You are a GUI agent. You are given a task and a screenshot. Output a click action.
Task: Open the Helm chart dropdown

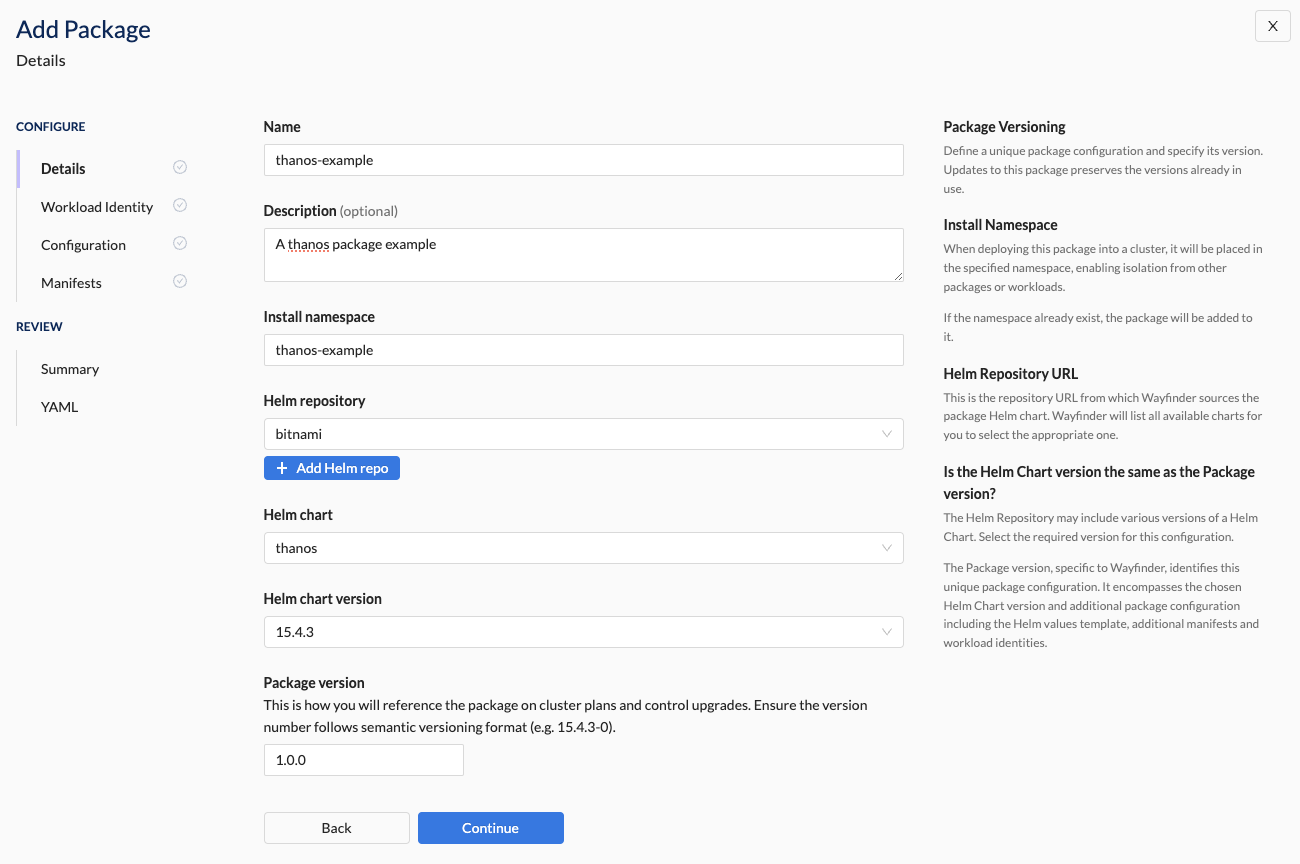[583, 548]
